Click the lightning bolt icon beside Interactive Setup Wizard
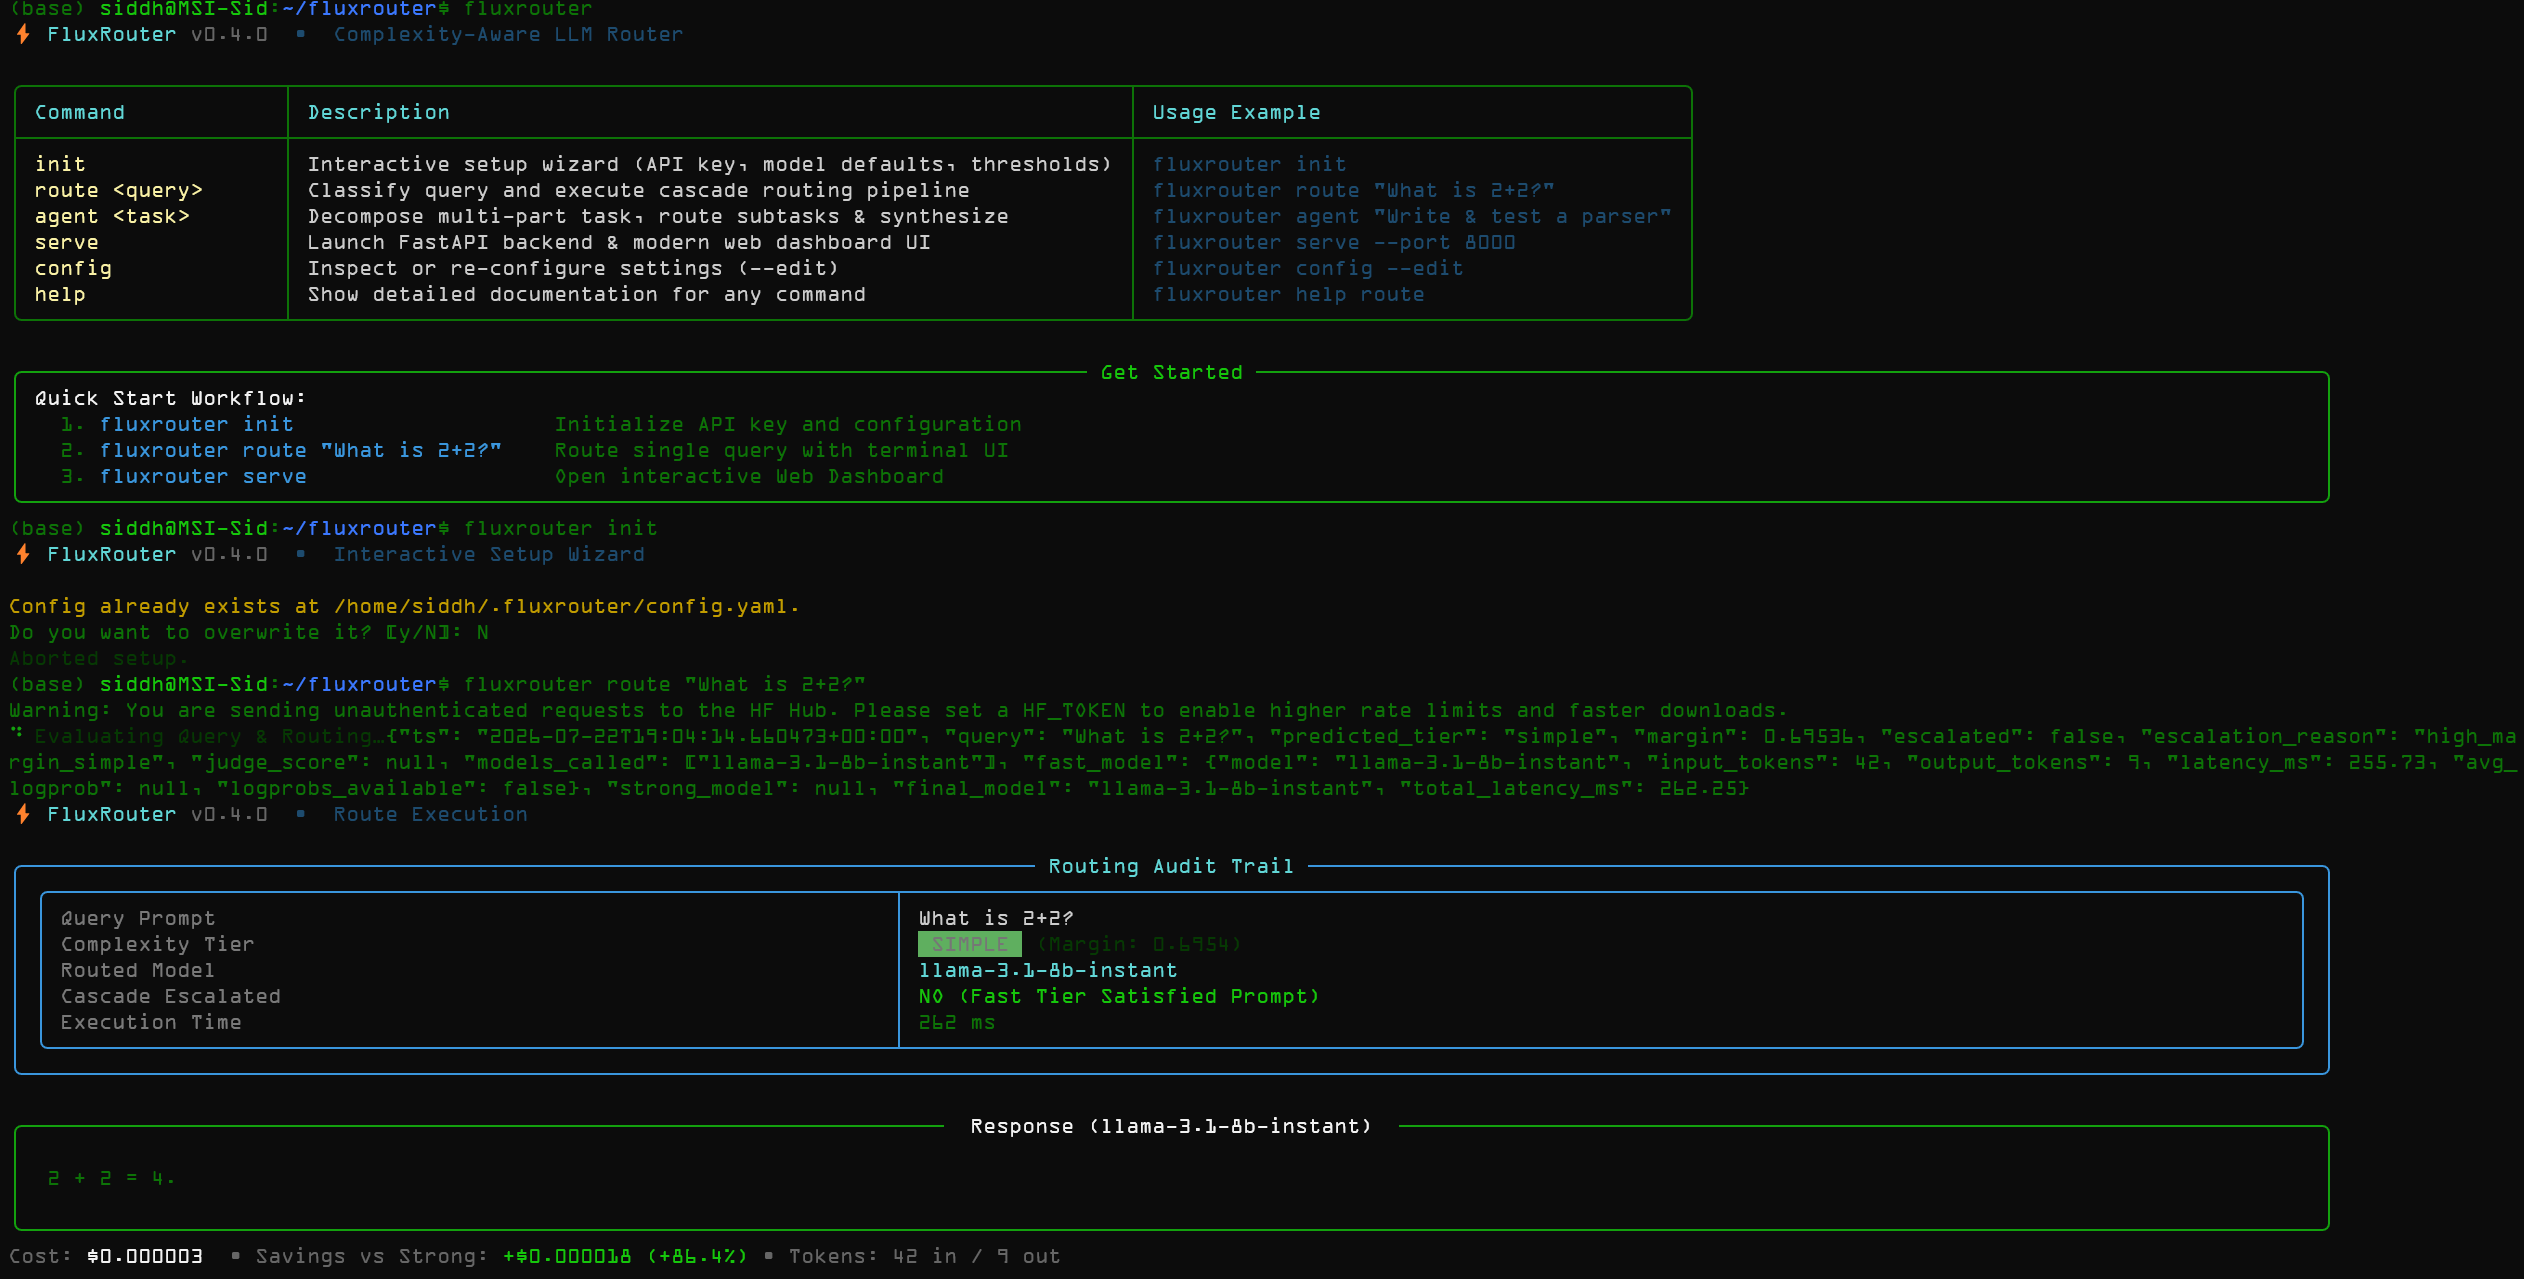The image size is (2524, 1279). click(x=23, y=555)
